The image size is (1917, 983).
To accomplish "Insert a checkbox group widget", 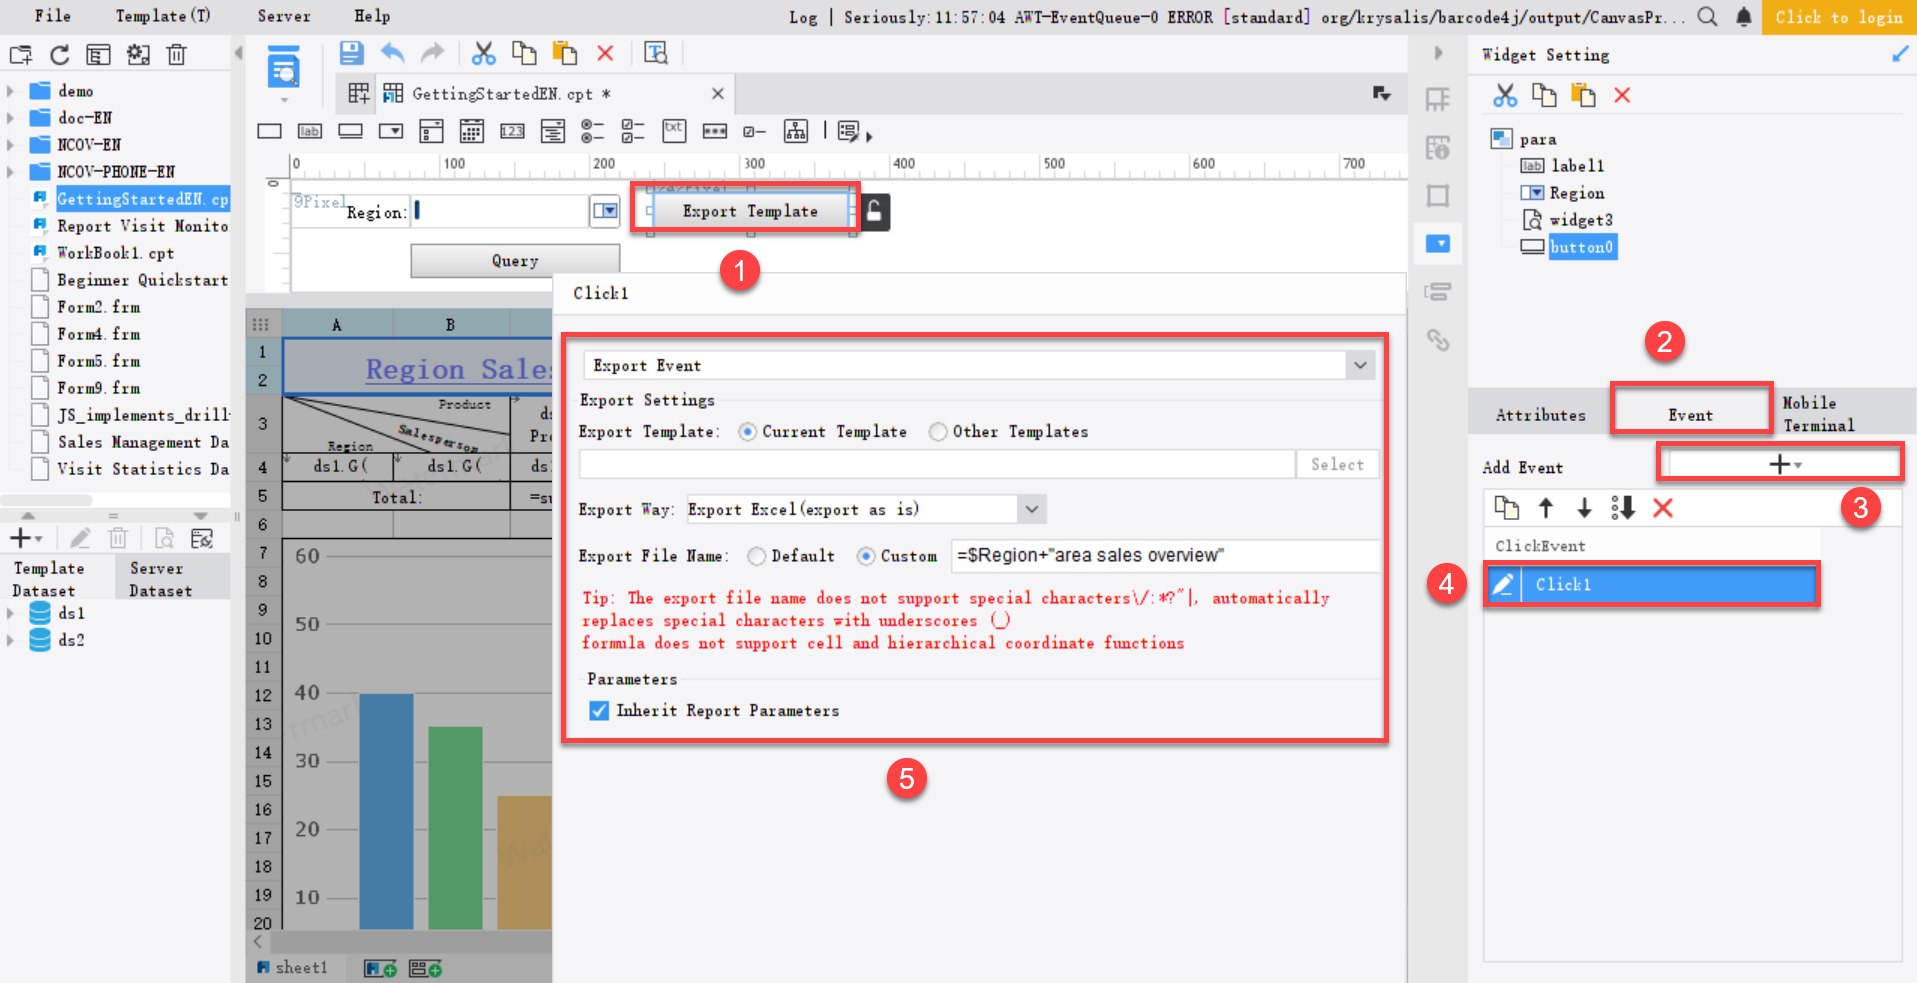I will click(x=633, y=131).
